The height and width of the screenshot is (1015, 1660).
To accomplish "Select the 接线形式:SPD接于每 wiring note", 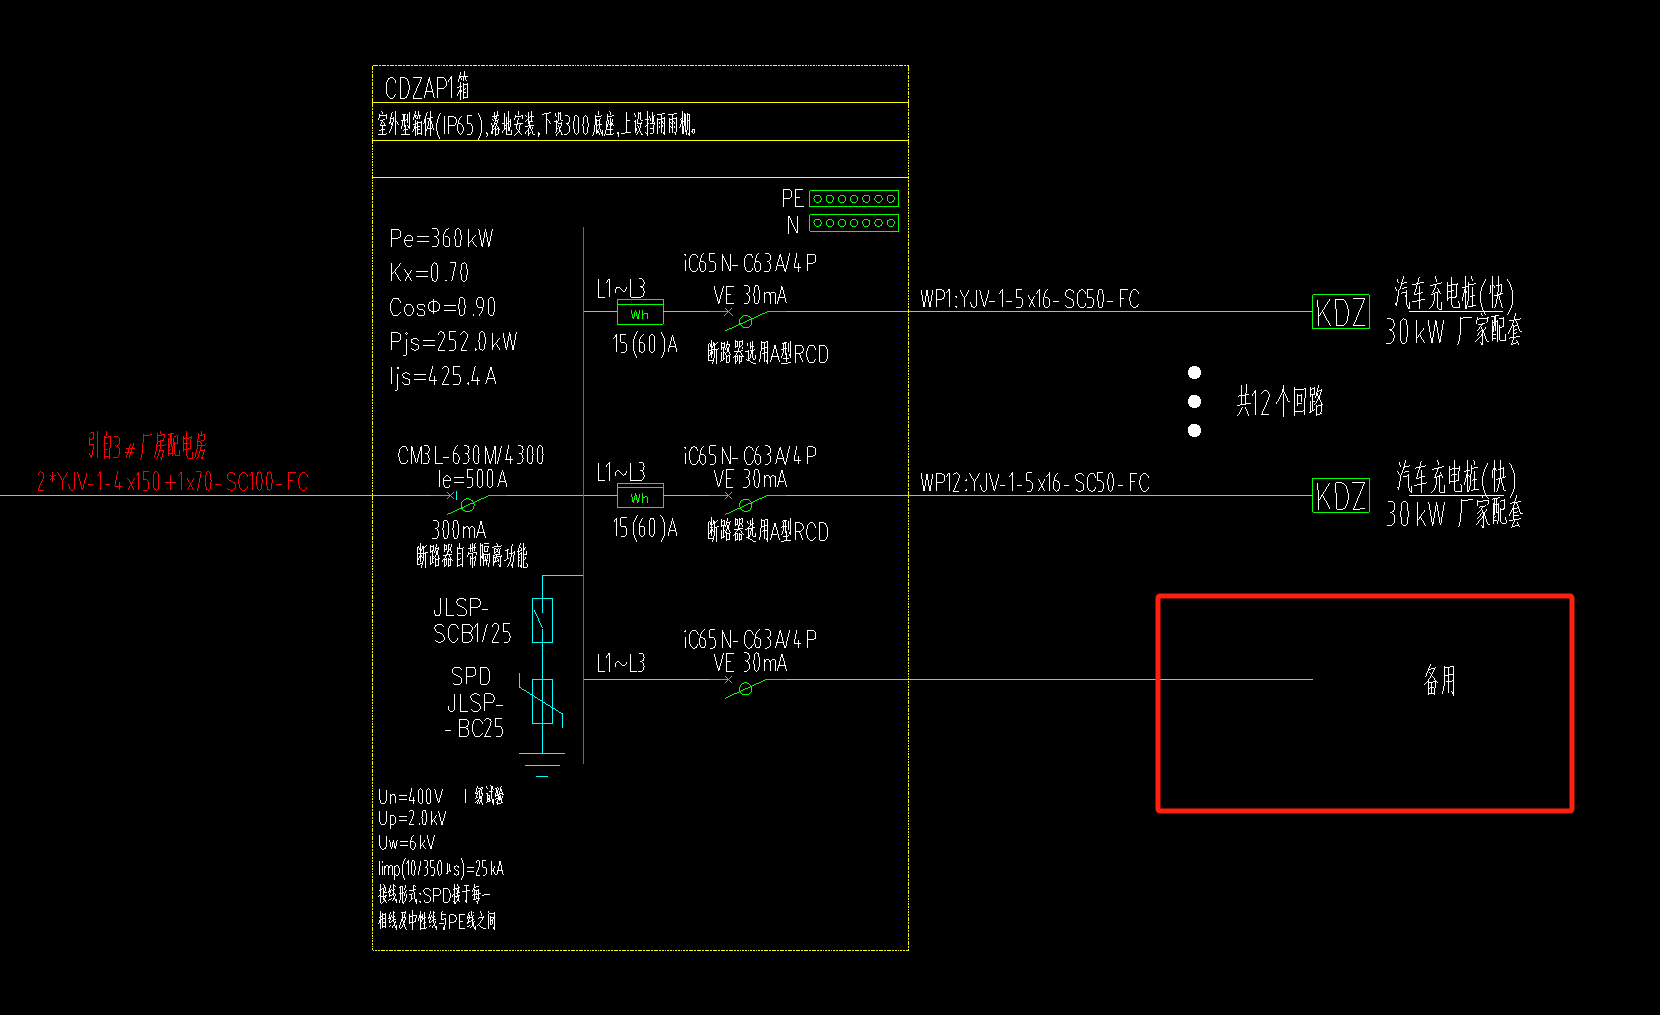I will point(434,895).
